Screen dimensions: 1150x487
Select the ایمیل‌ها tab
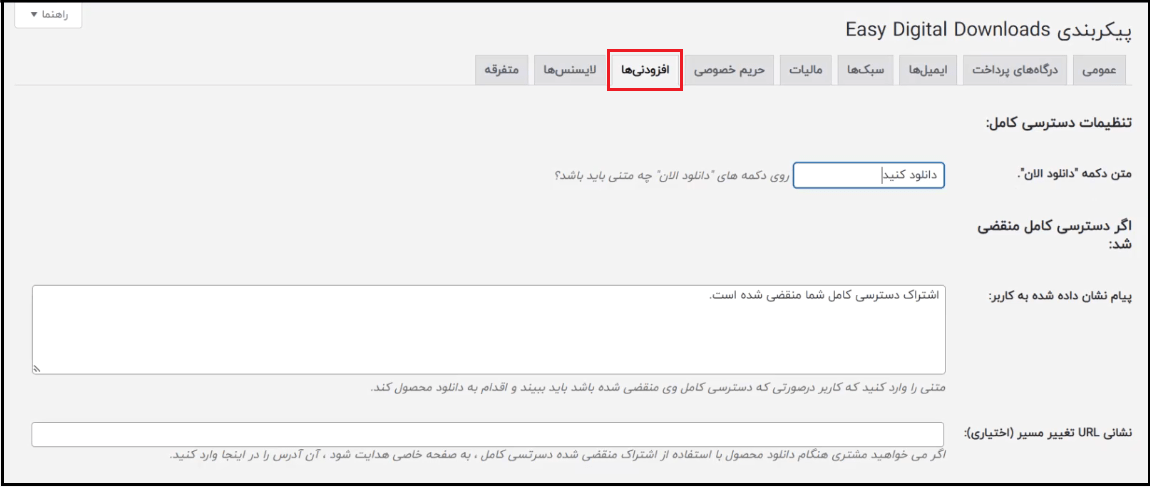coord(928,70)
